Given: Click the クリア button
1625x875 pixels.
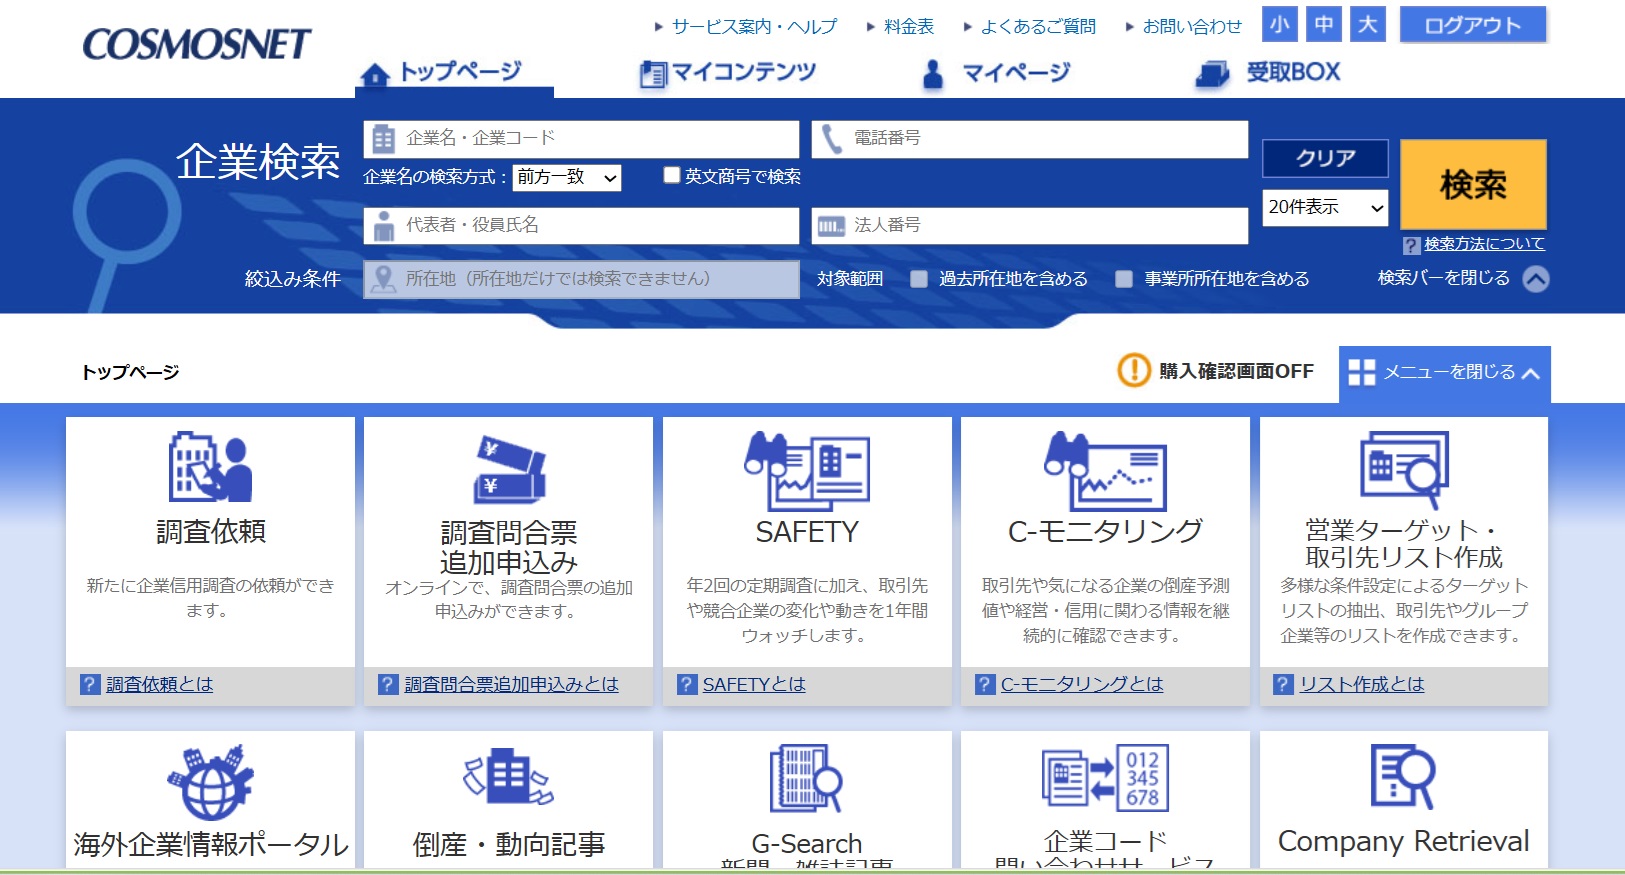Looking at the screenshot, I should pos(1325,158).
